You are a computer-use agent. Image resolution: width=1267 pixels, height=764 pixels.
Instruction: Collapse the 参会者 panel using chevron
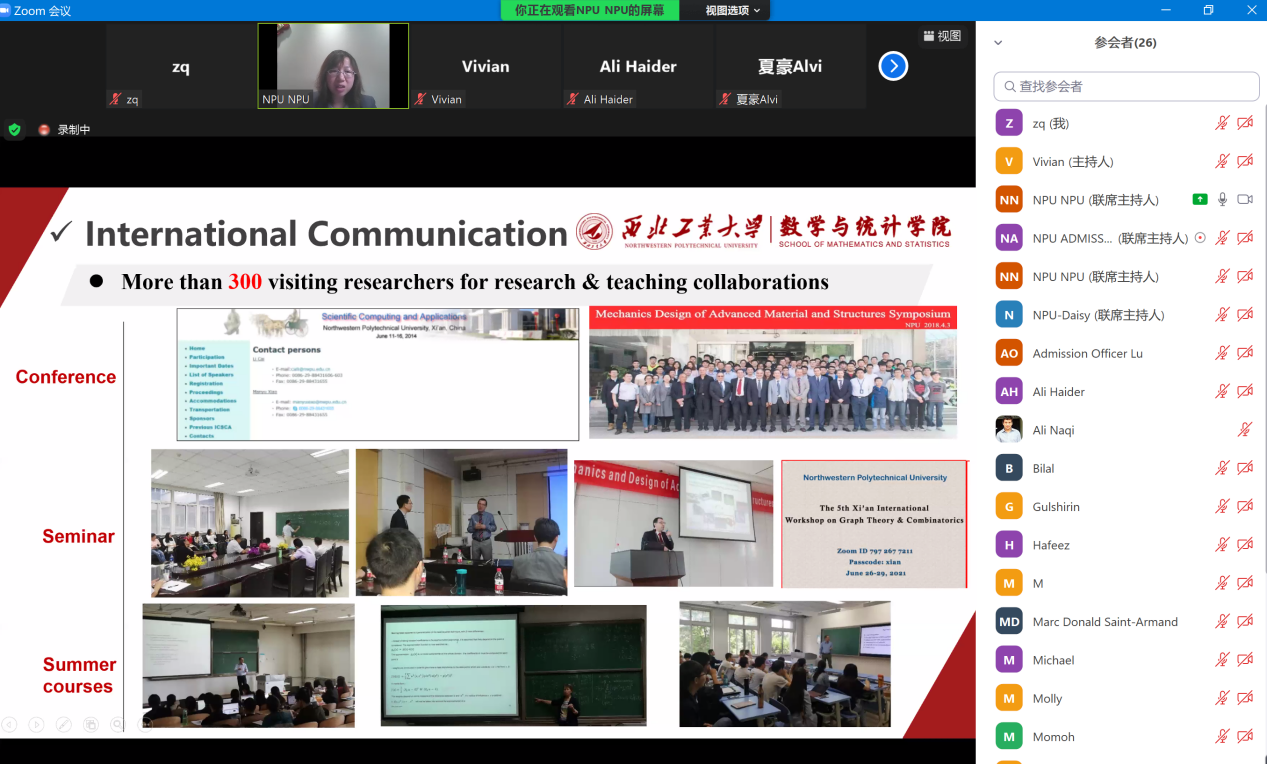[998, 43]
